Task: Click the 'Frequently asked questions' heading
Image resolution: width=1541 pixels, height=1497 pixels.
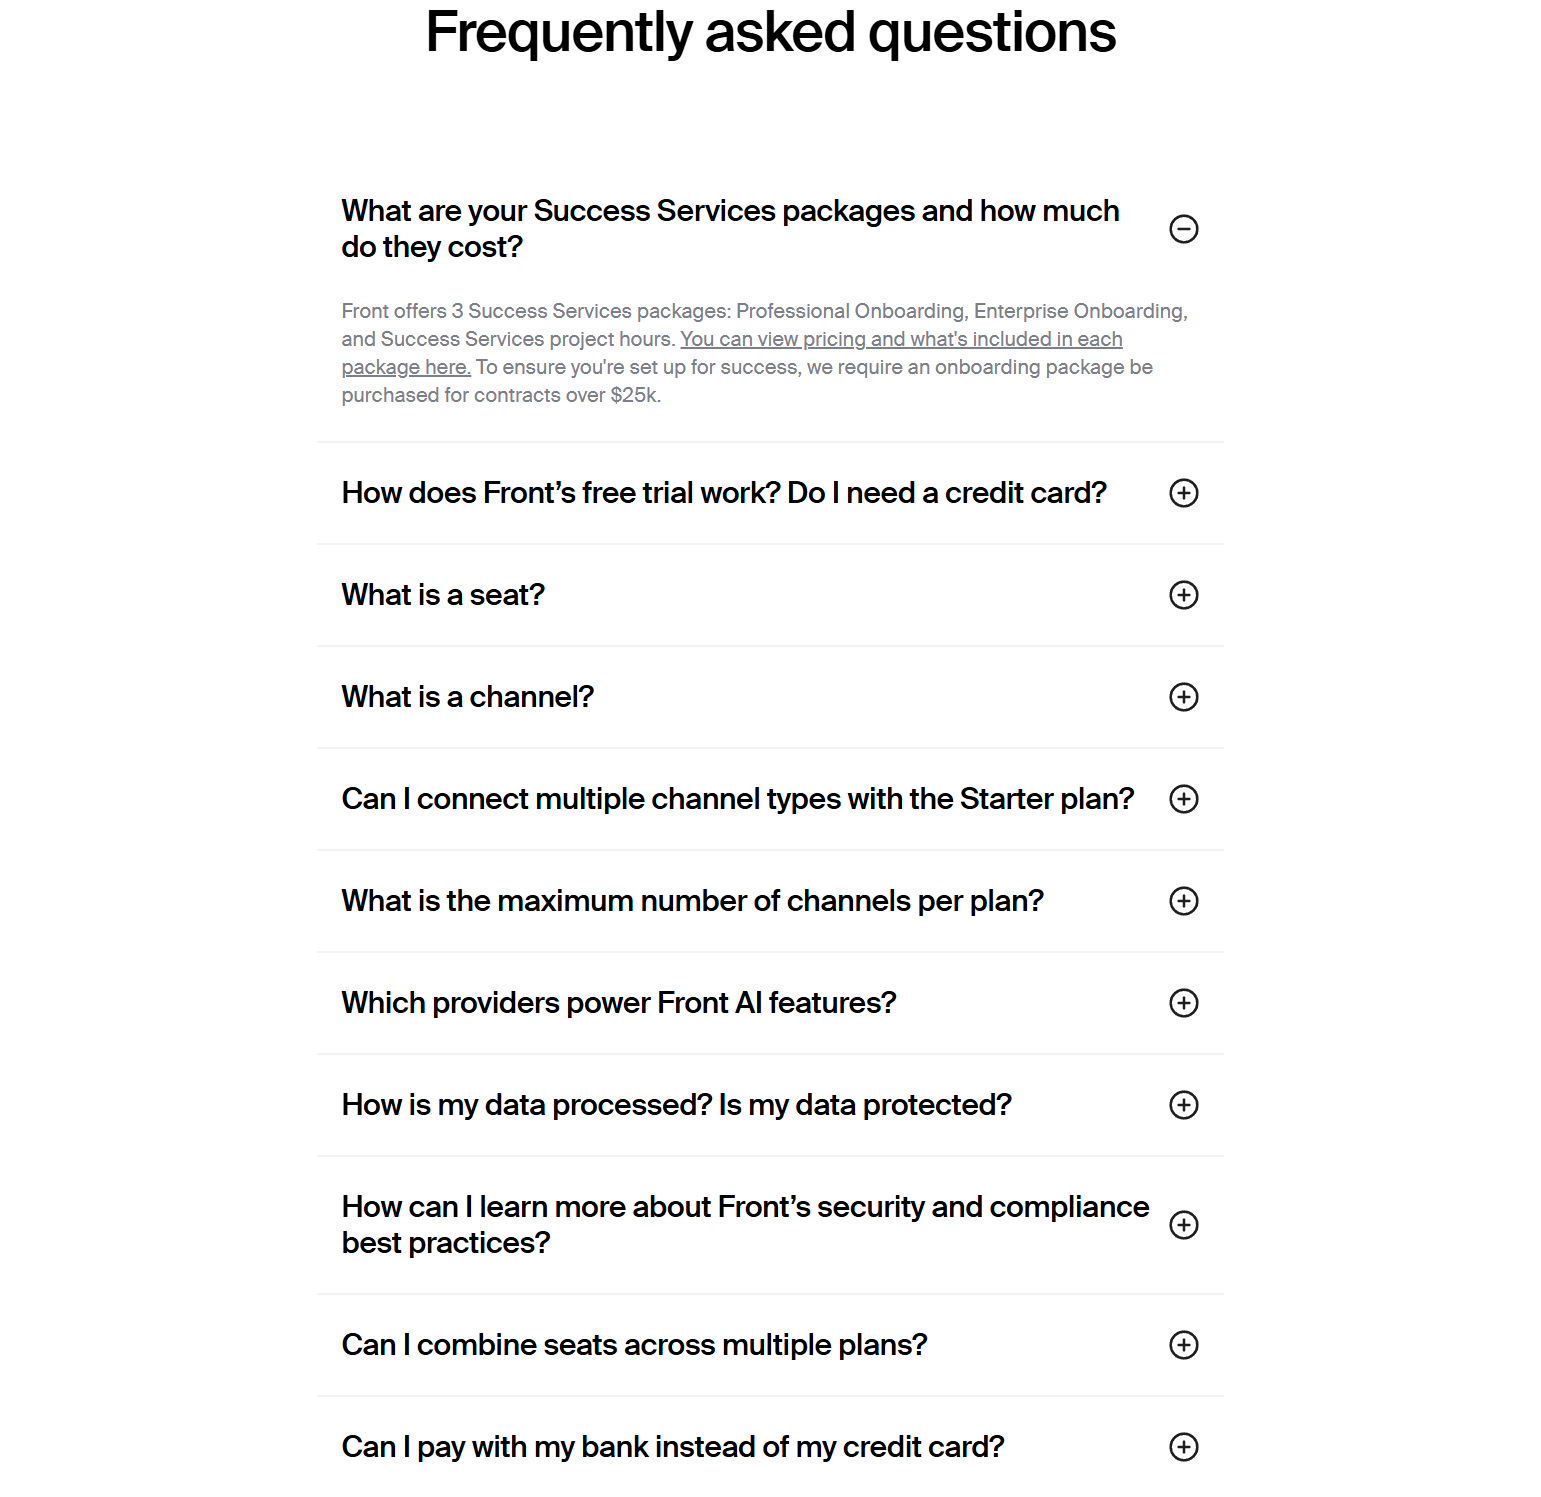Action: [770, 33]
